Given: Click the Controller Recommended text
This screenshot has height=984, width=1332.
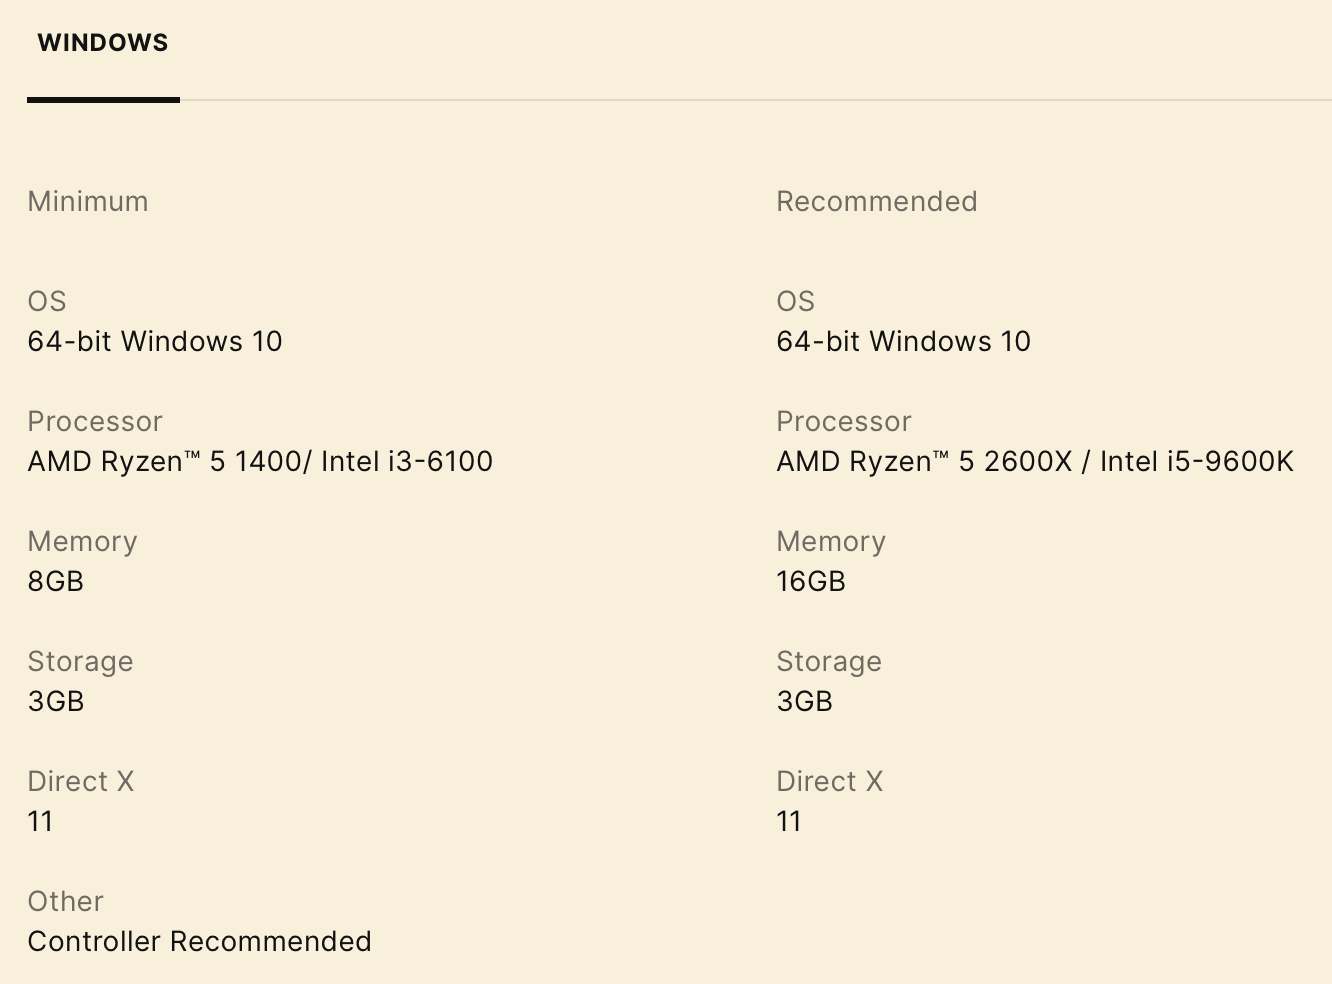Looking at the screenshot, I should click(200, 941).
